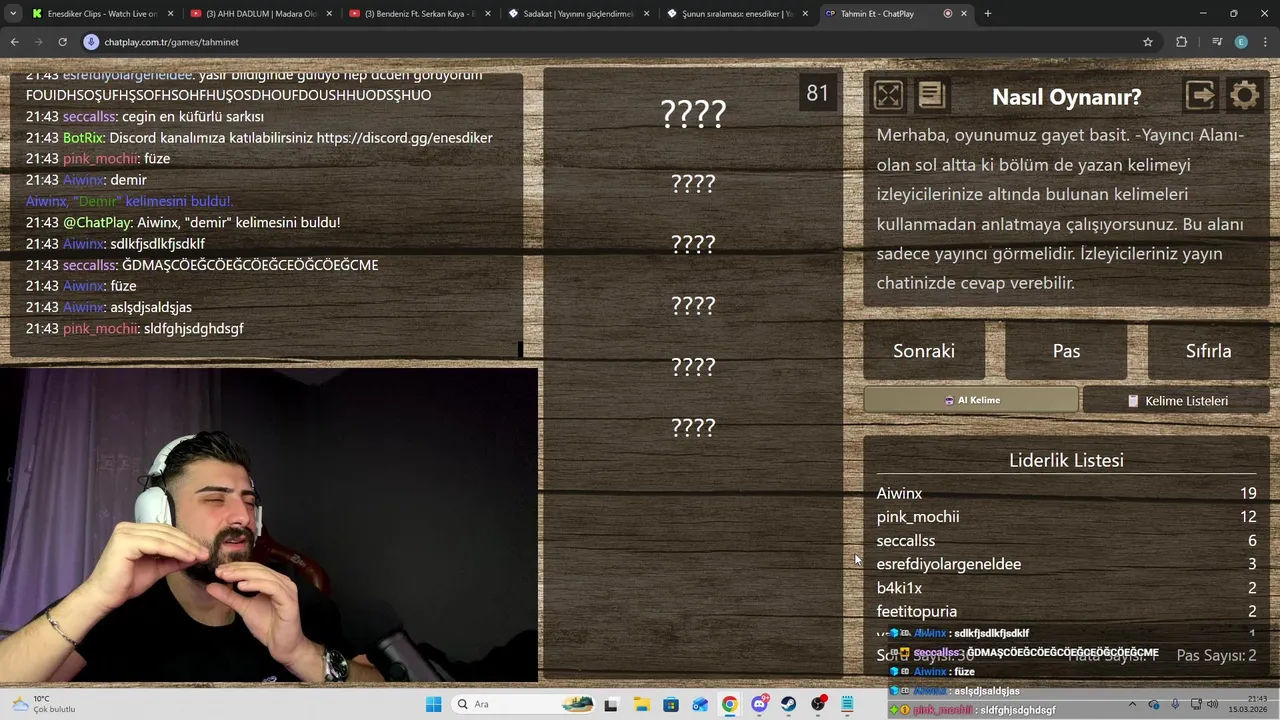Image resolution: width=1280 pixels, height=720 pixels.
Task: Click feetitopuria in the leaderboard
Action: (x=917, y=611)
